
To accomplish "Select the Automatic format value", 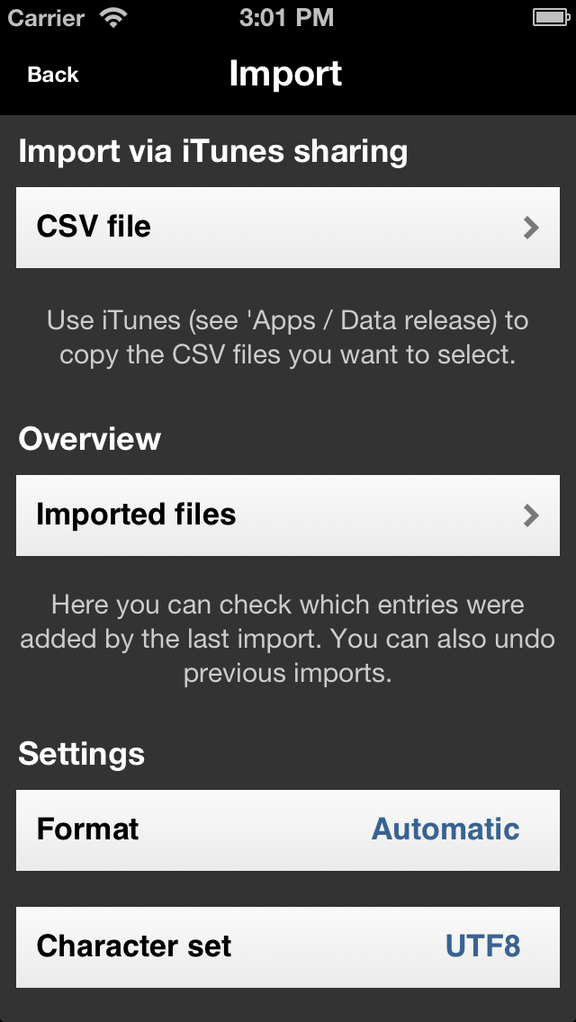I will pyautogui.click(x=445, y=829).
